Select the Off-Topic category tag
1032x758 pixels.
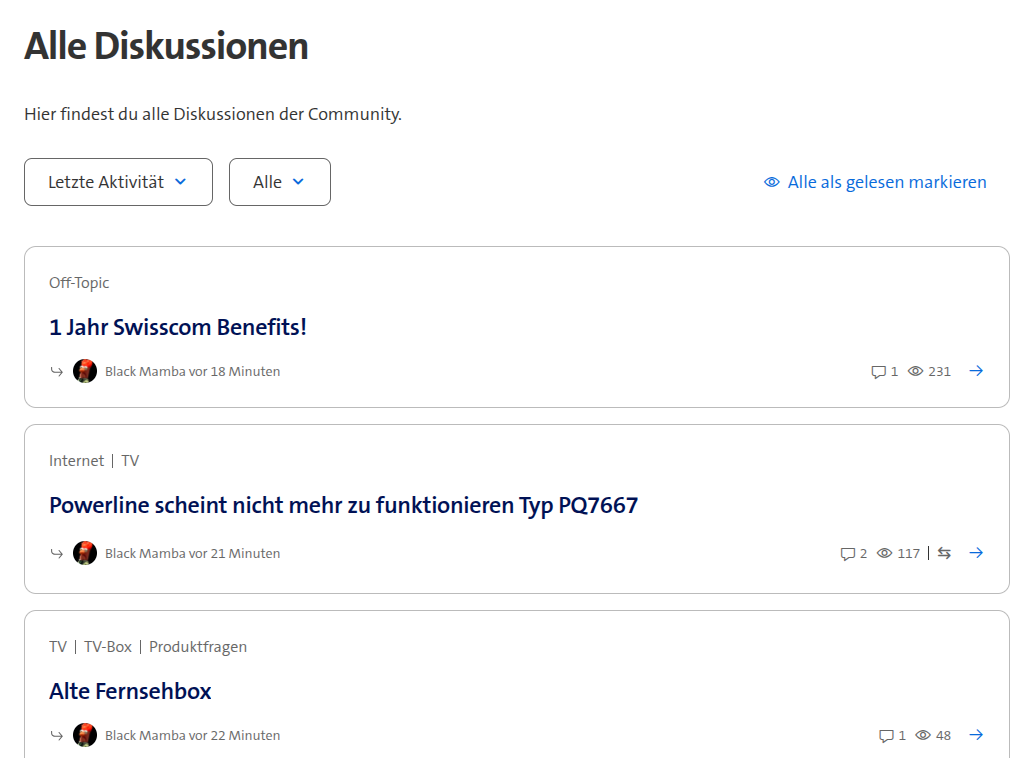[79, 283]
